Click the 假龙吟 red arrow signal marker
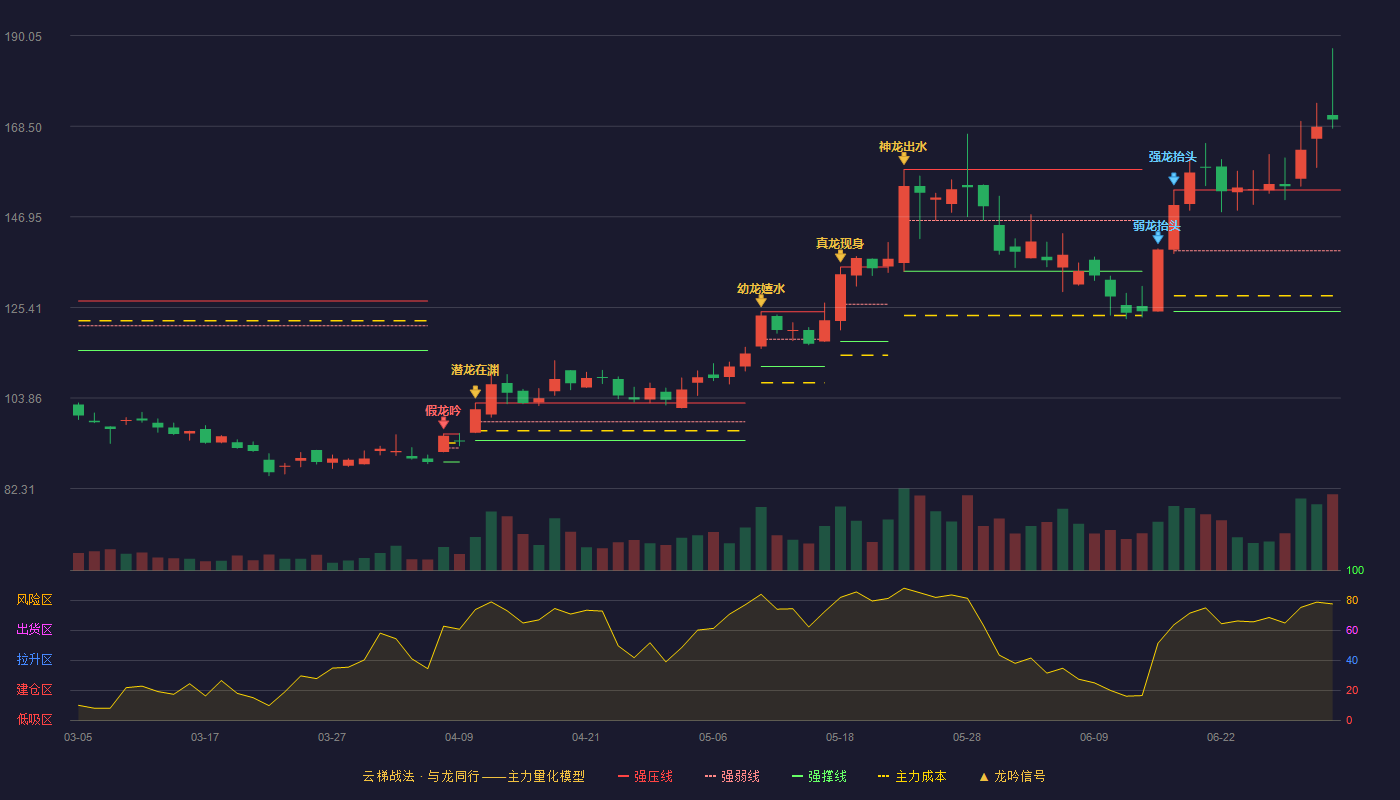1400x800 pixels. (444, 423)
